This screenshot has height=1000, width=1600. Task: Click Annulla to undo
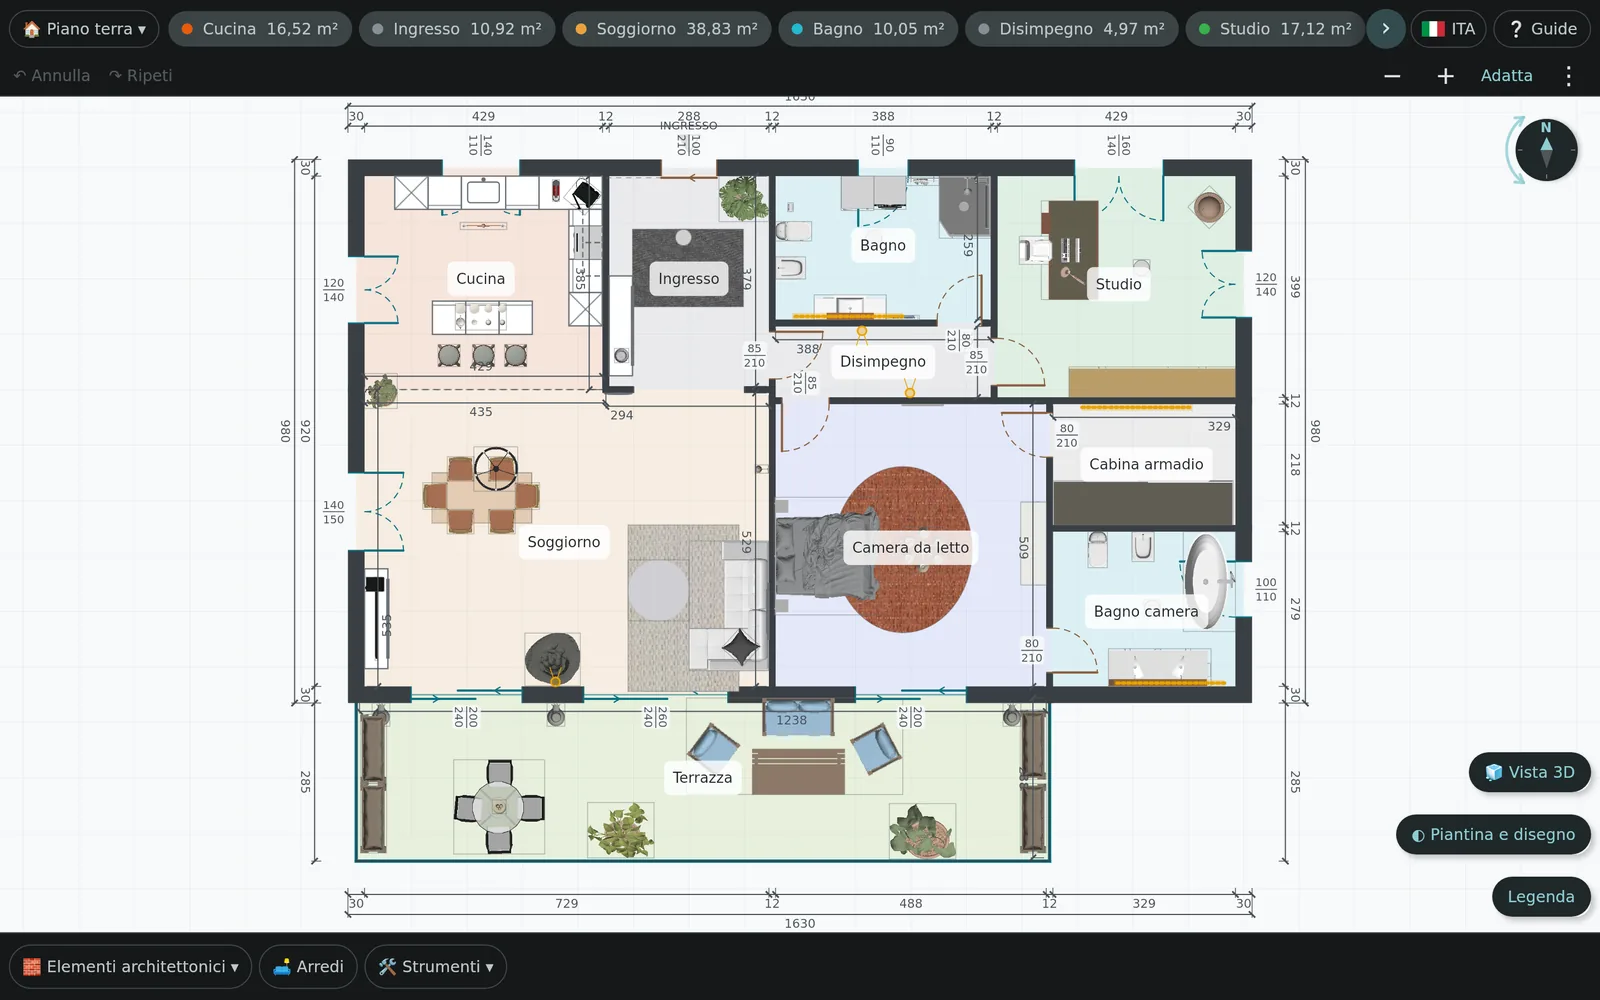click(52, 75)
